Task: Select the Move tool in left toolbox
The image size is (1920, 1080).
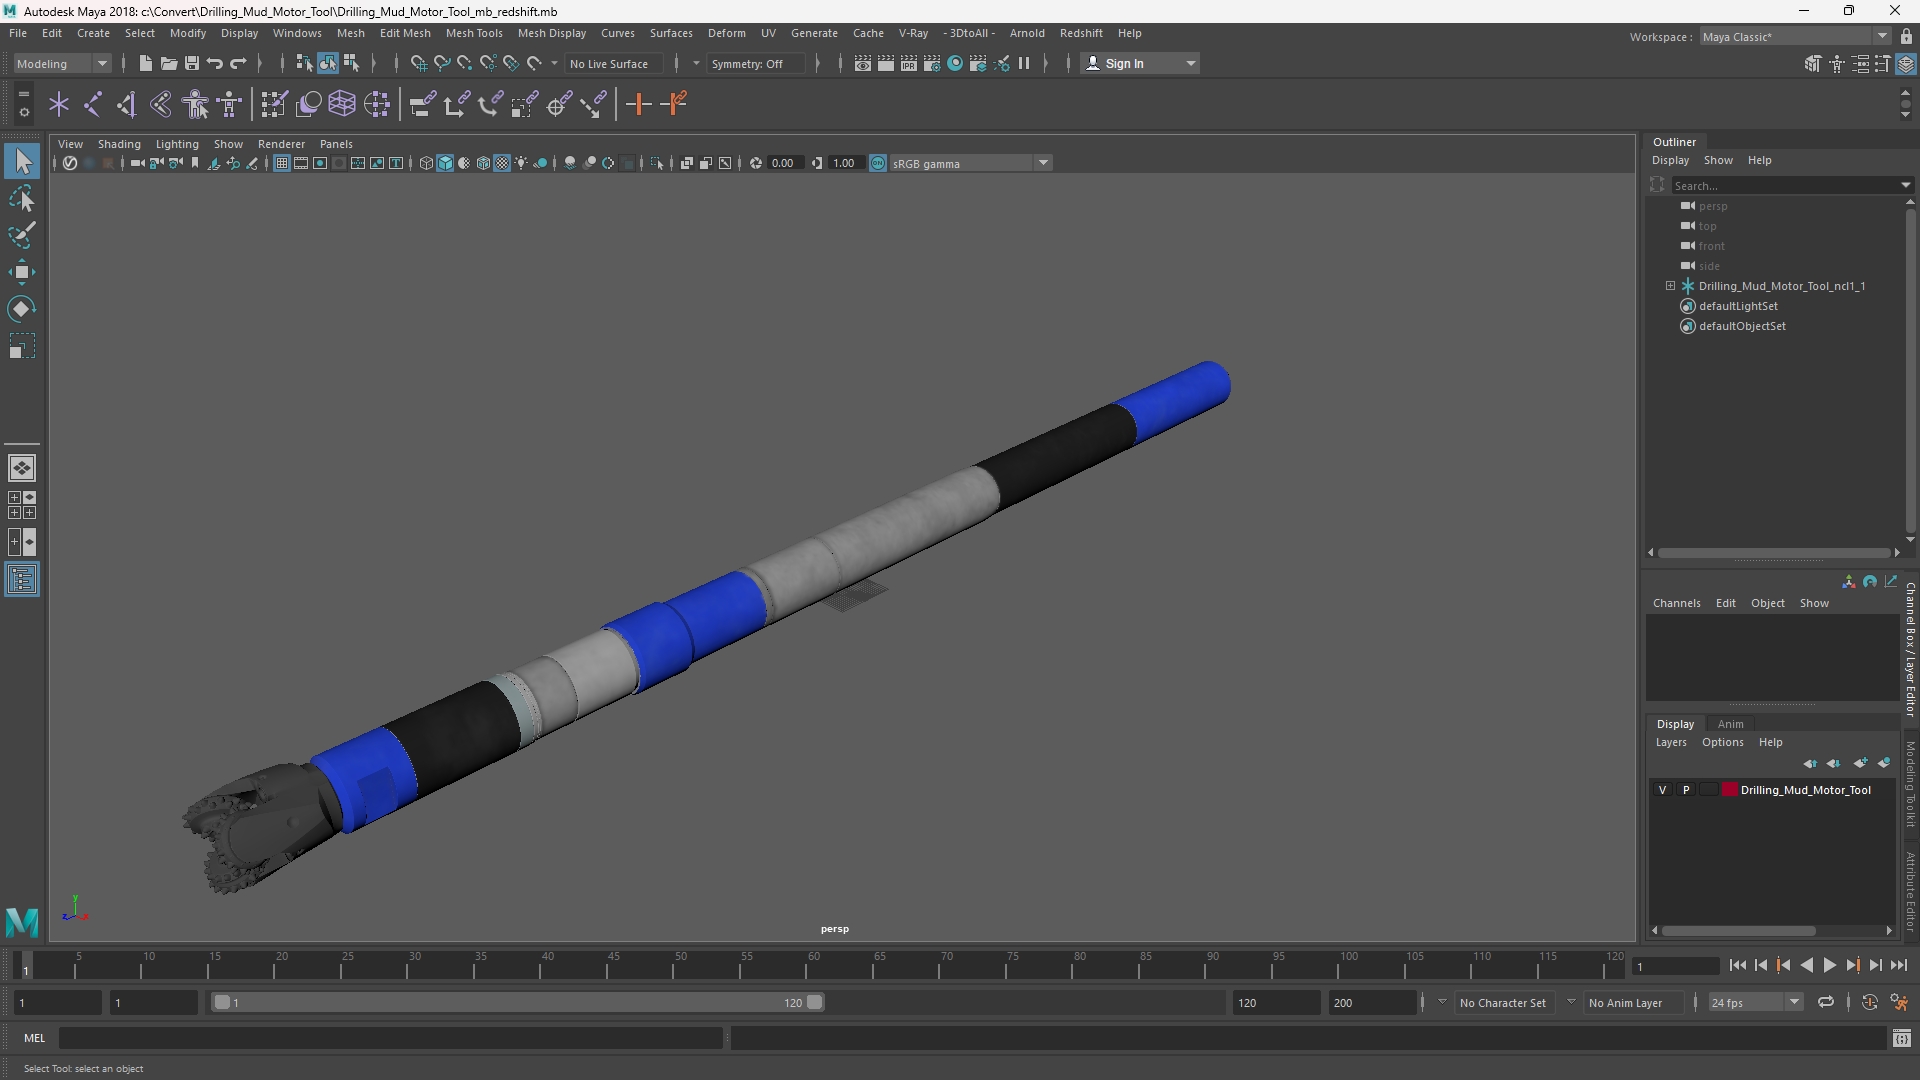Action: pos(21,272)
